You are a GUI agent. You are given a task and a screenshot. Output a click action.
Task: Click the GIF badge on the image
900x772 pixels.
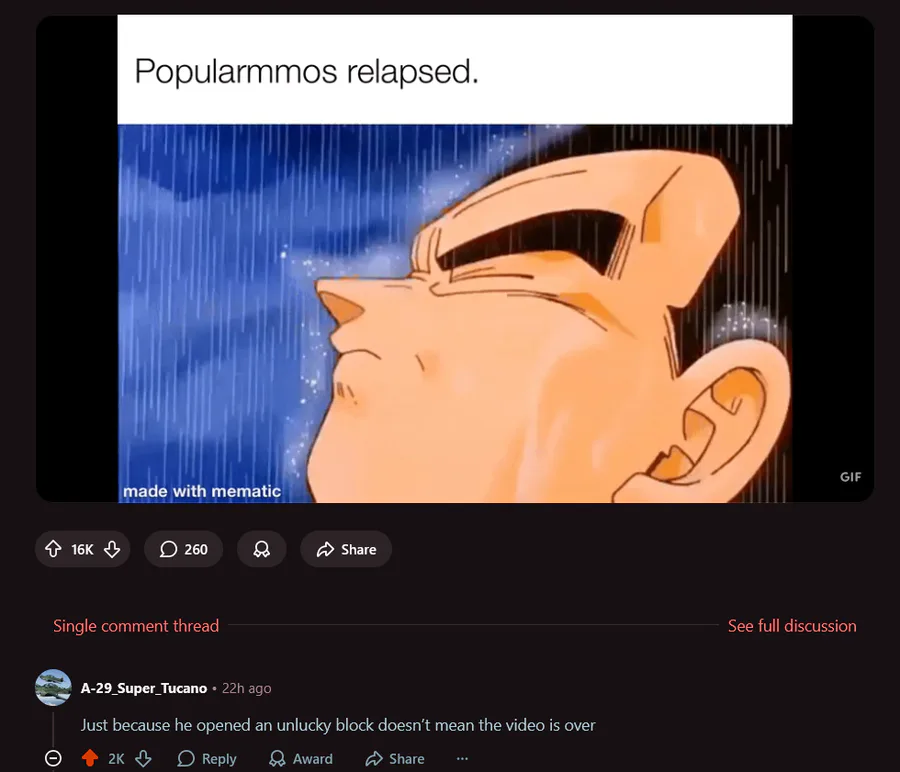[850, 477]
